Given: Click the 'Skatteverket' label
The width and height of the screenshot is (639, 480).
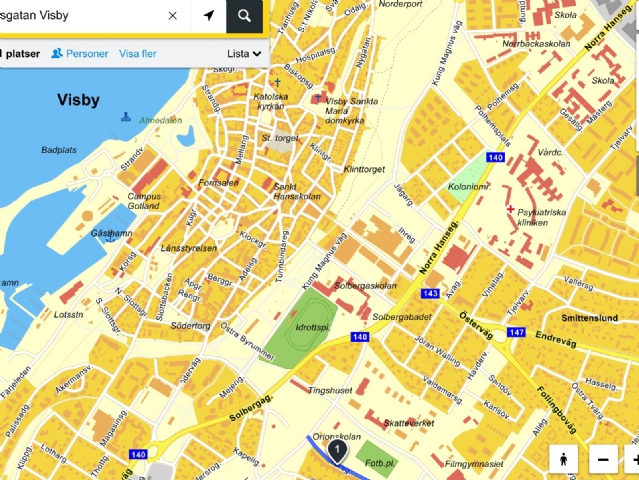Looking at the screenshot, I should (x=409, y=423).
